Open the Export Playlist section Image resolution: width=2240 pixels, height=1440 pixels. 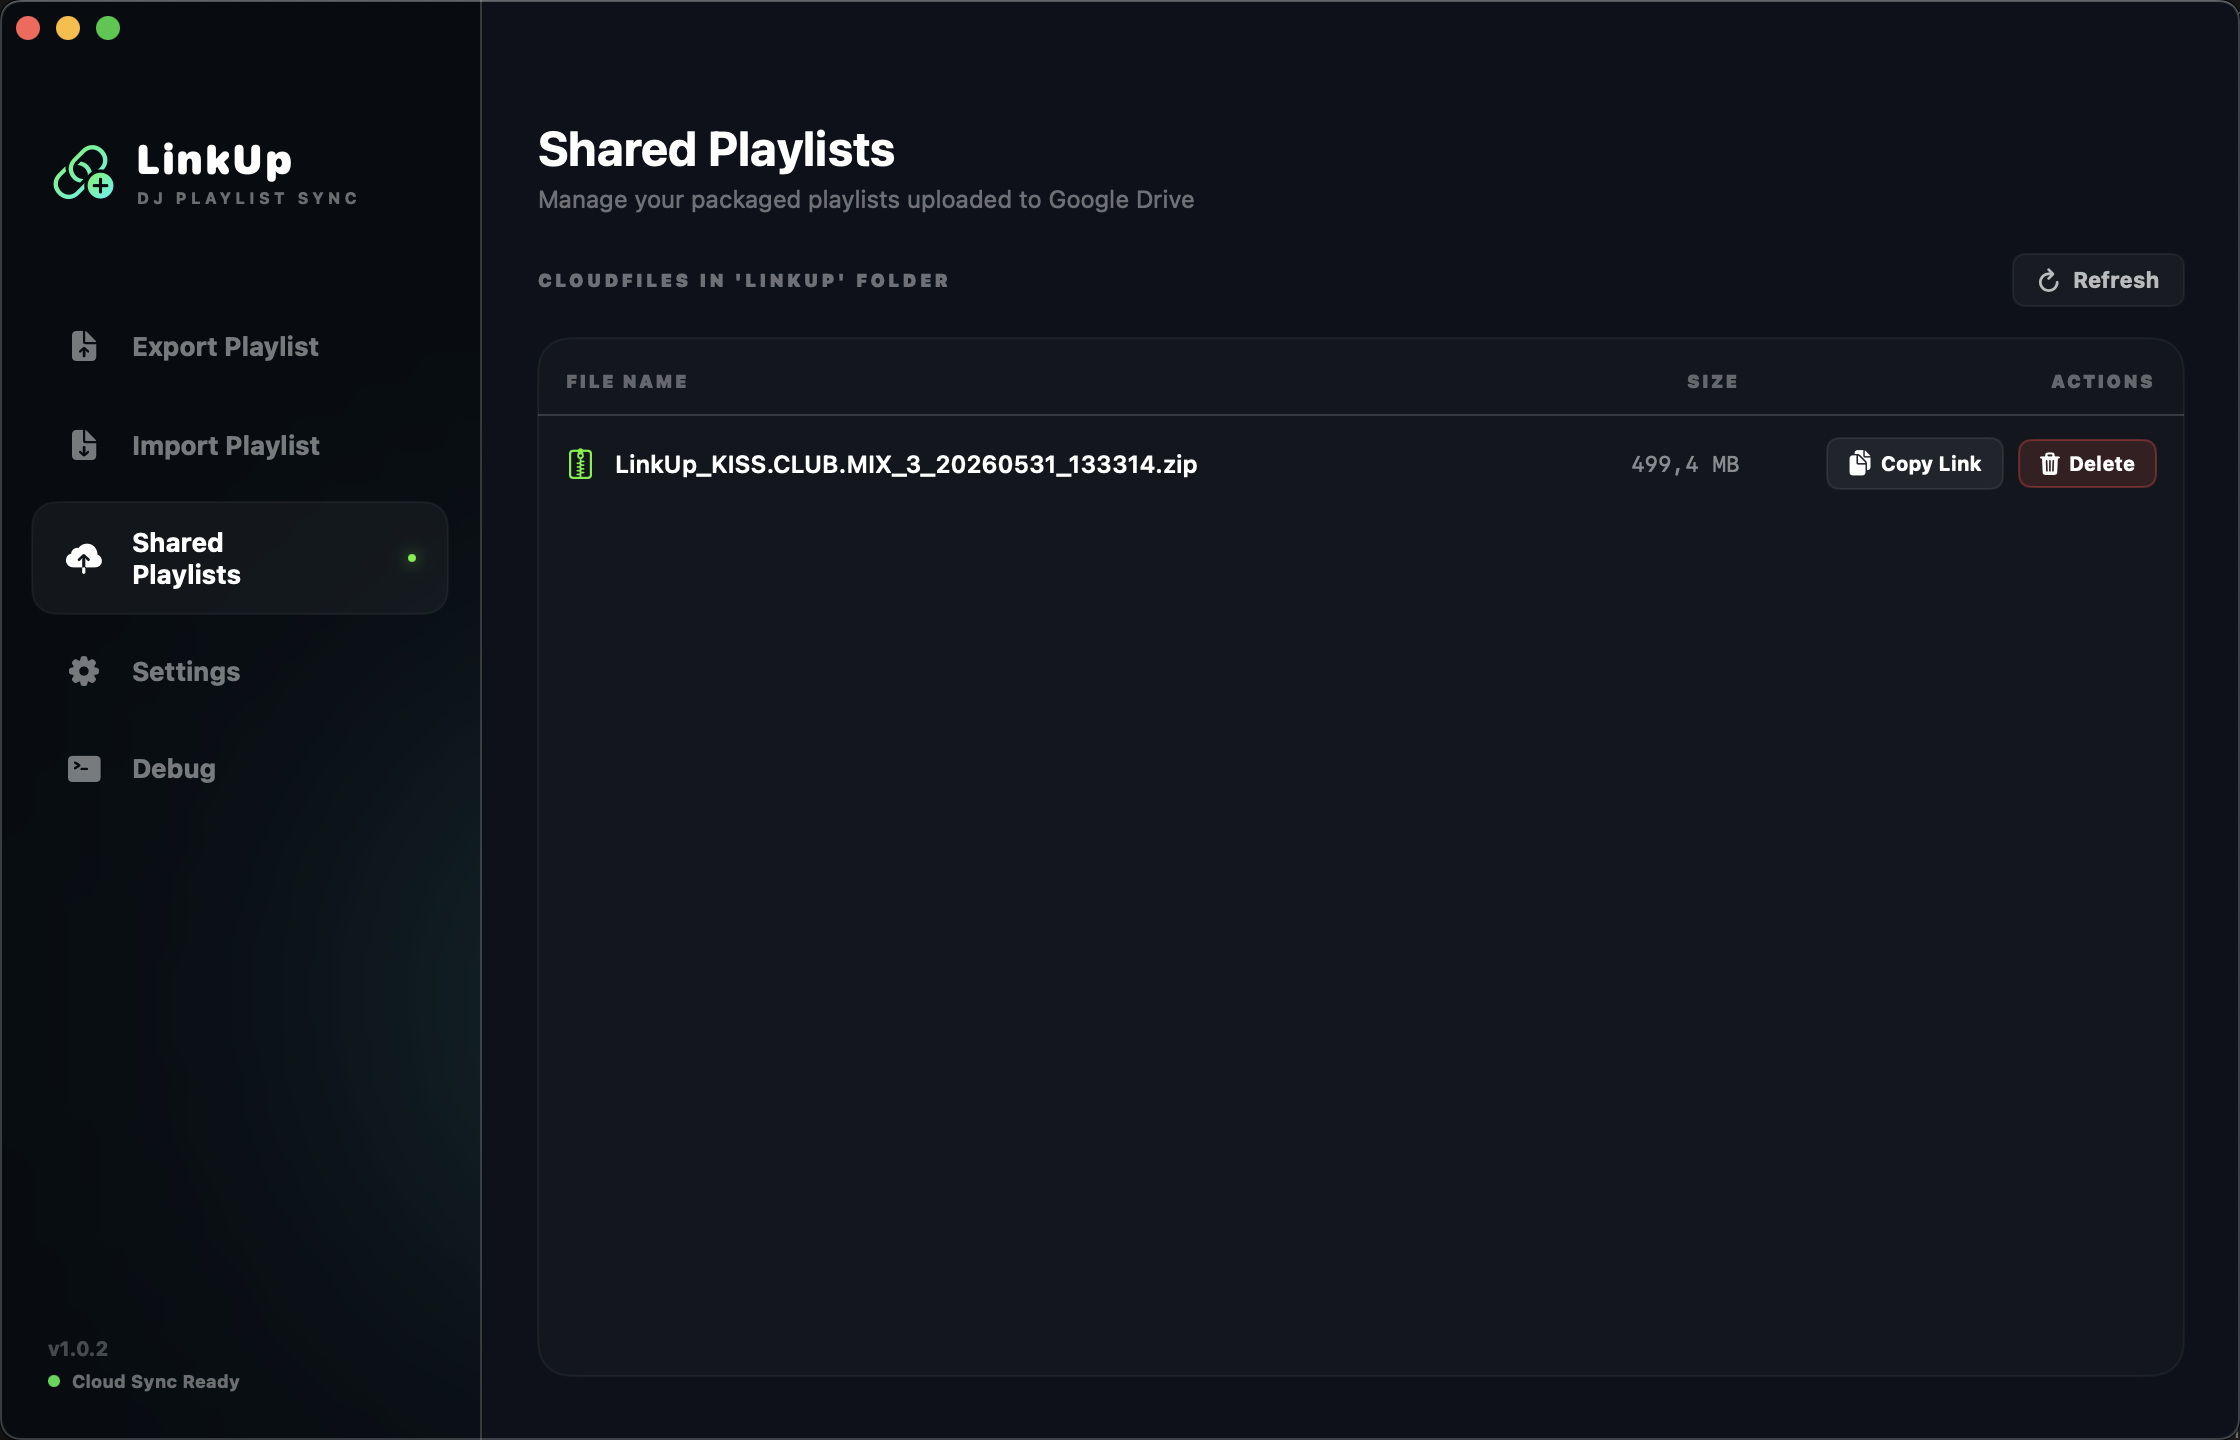(x=240, y=347)
